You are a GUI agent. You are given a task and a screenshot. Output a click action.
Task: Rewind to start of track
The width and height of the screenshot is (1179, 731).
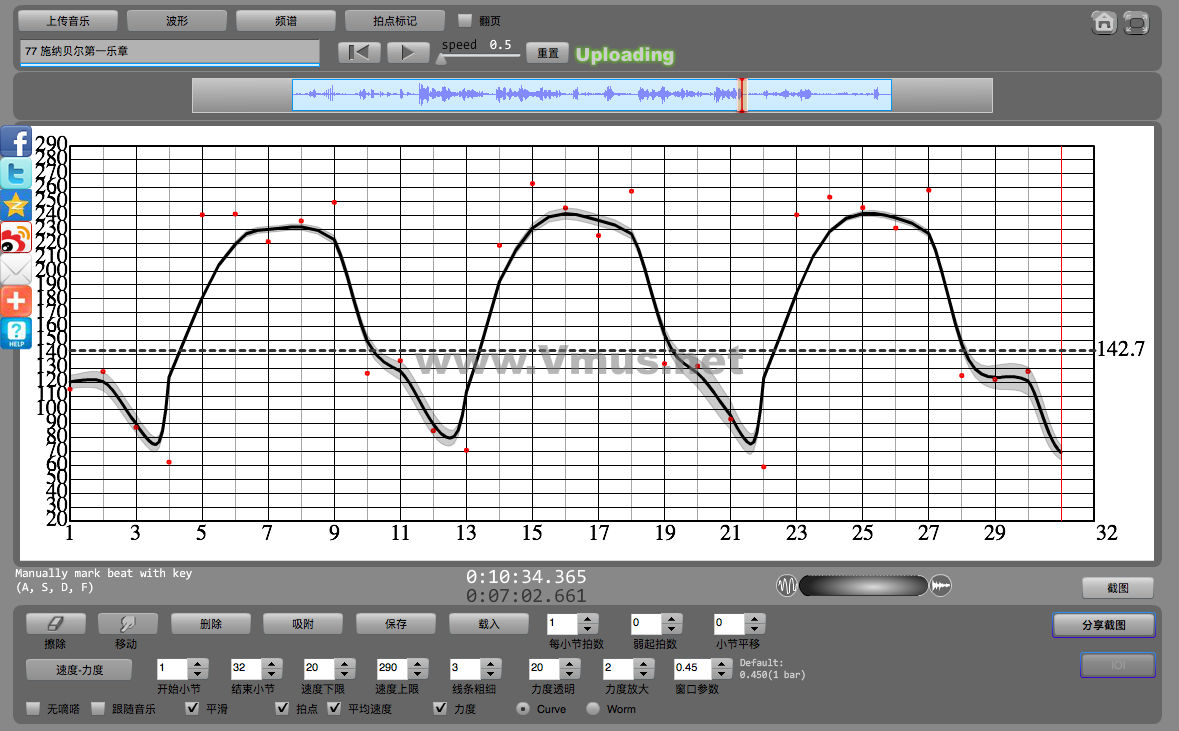coord(358,53)
